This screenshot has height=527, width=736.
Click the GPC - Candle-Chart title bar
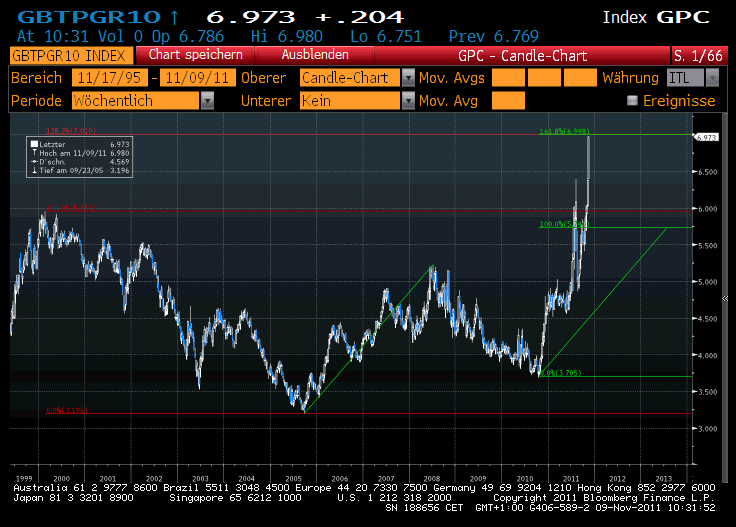[x=522, y=56]
